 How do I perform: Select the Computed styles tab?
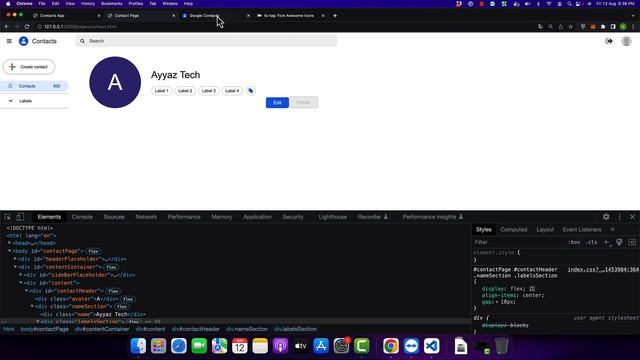point(513,229)
